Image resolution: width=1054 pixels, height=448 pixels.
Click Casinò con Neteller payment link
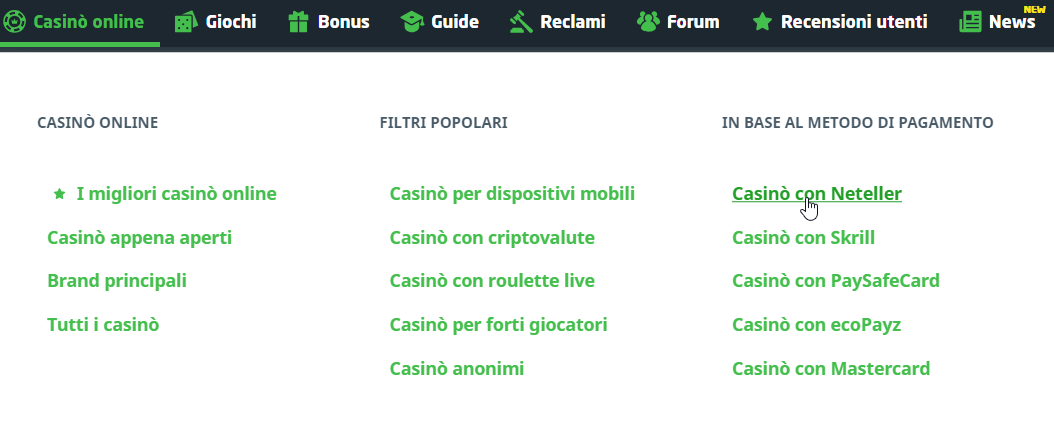coord(816,194)
